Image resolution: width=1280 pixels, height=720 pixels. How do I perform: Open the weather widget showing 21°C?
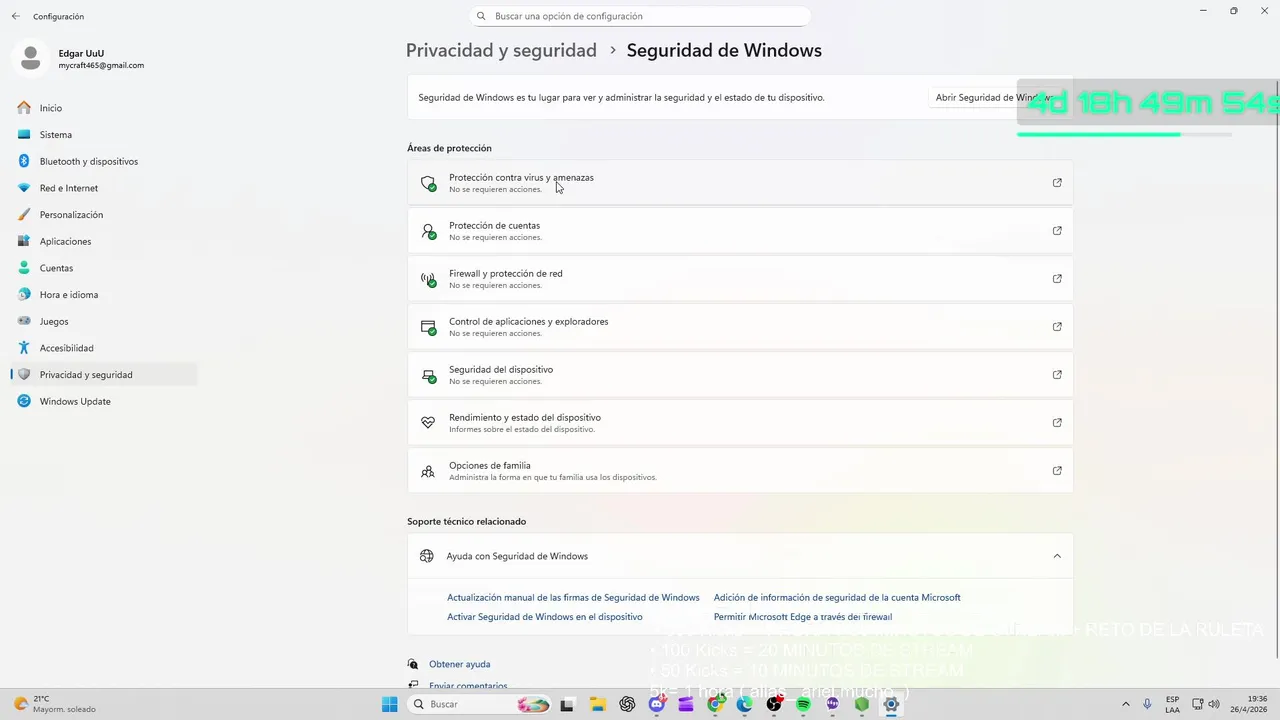pos(55,704)
